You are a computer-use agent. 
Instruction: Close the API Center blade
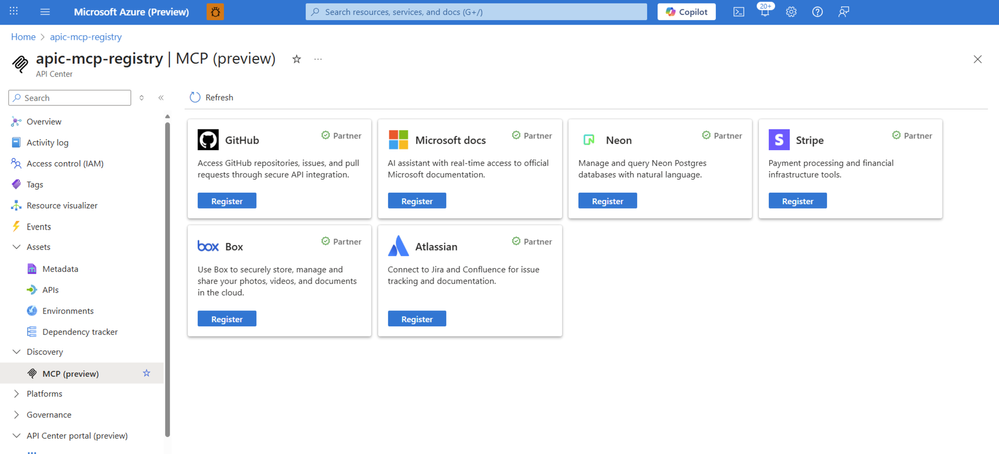pyautogui.click(x=977, y=59)
